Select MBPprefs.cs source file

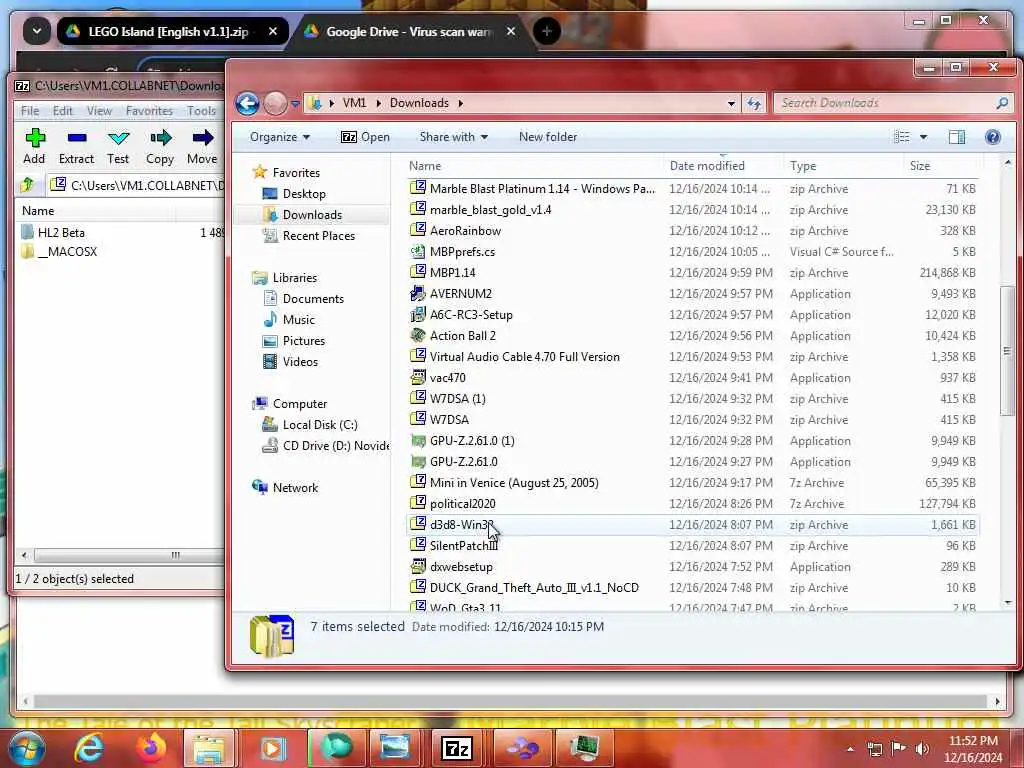pyautogui.click(x=692, y=251)
